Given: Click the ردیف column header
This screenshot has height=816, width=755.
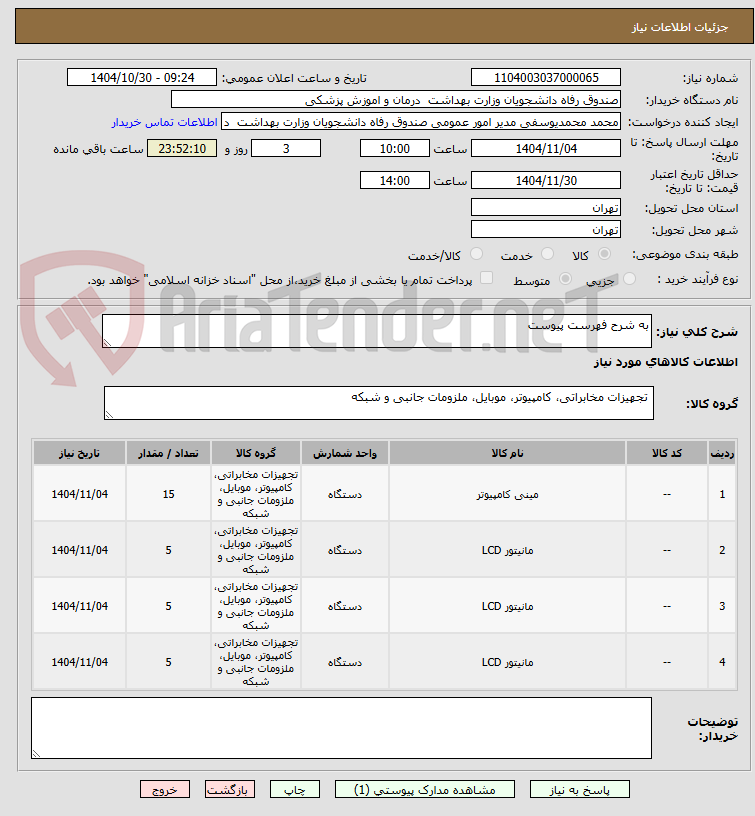Looking at the screenshot, I should [x=722, y=453].
